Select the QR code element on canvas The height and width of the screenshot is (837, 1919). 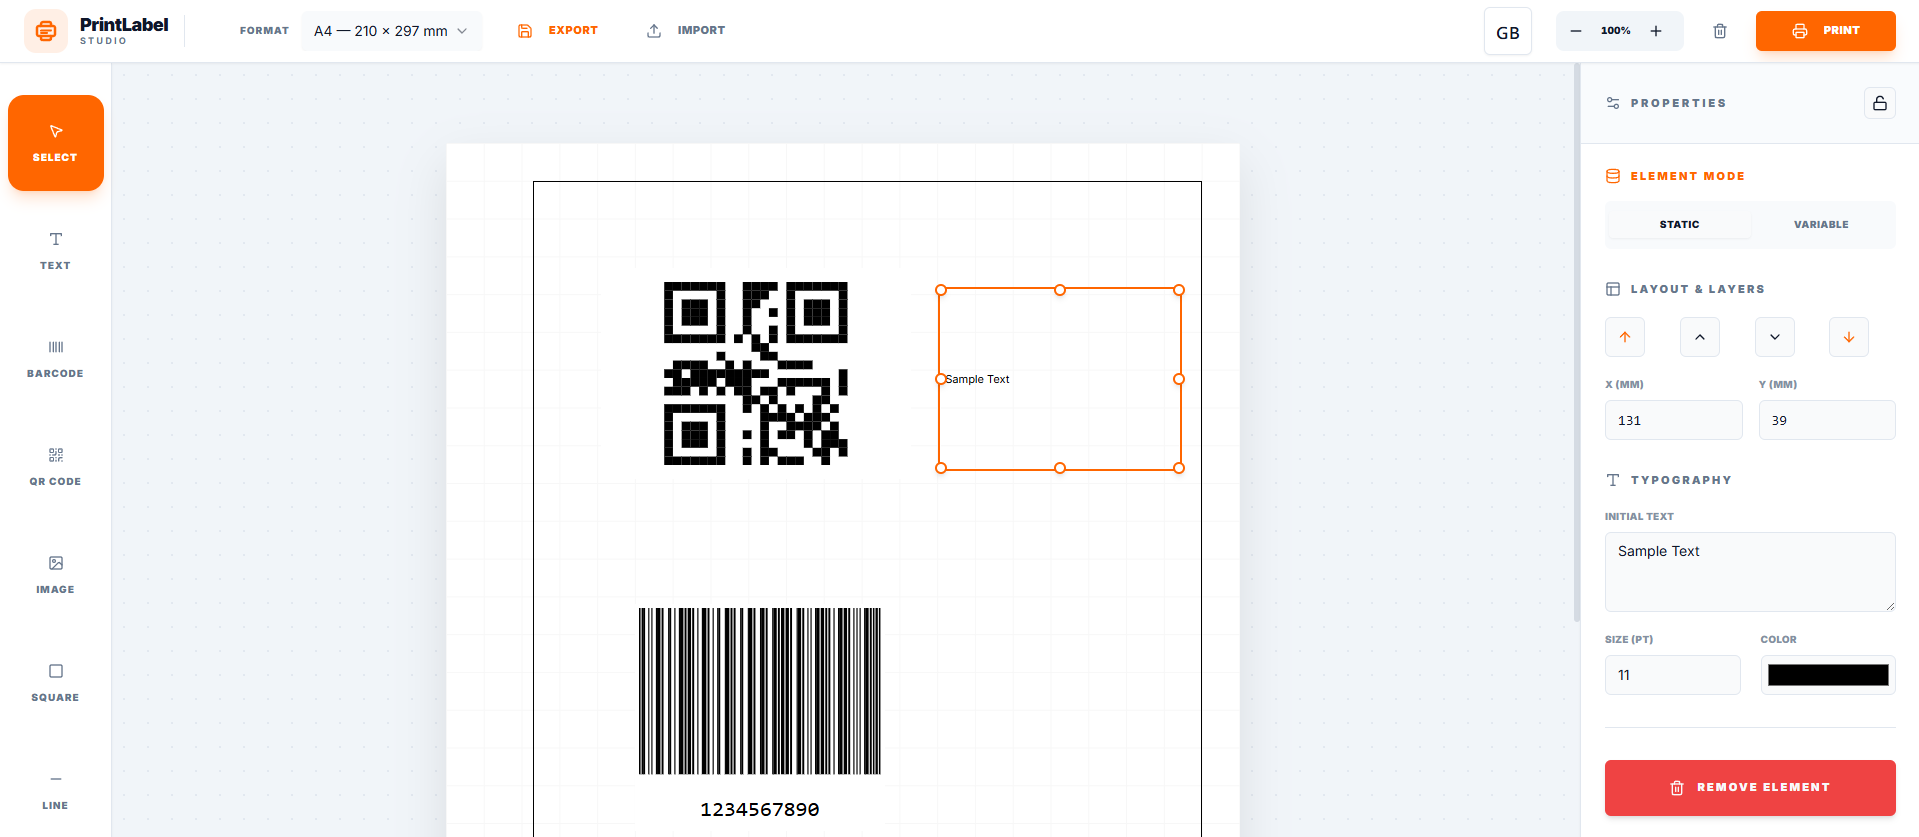tap(756, 373)
